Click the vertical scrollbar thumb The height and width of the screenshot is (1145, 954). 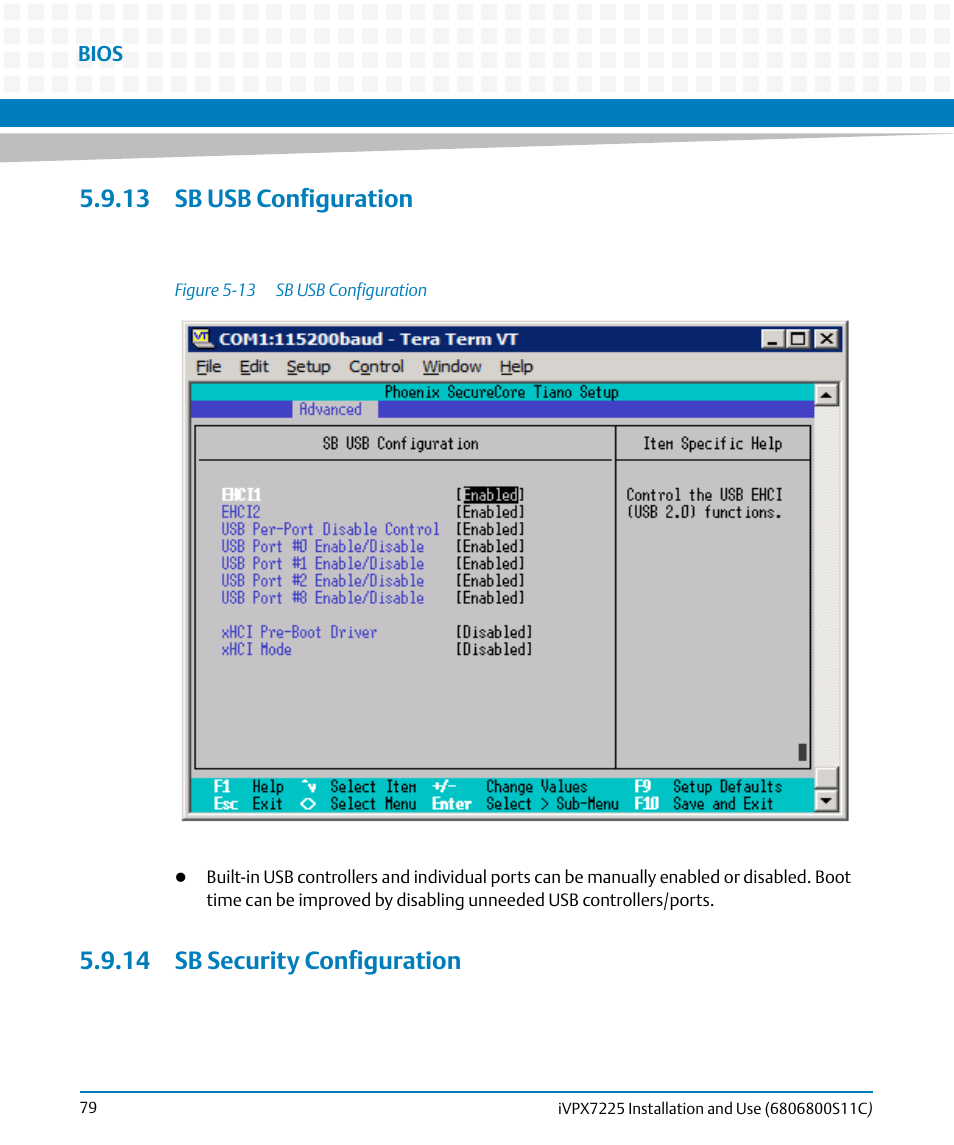(827, 778)
